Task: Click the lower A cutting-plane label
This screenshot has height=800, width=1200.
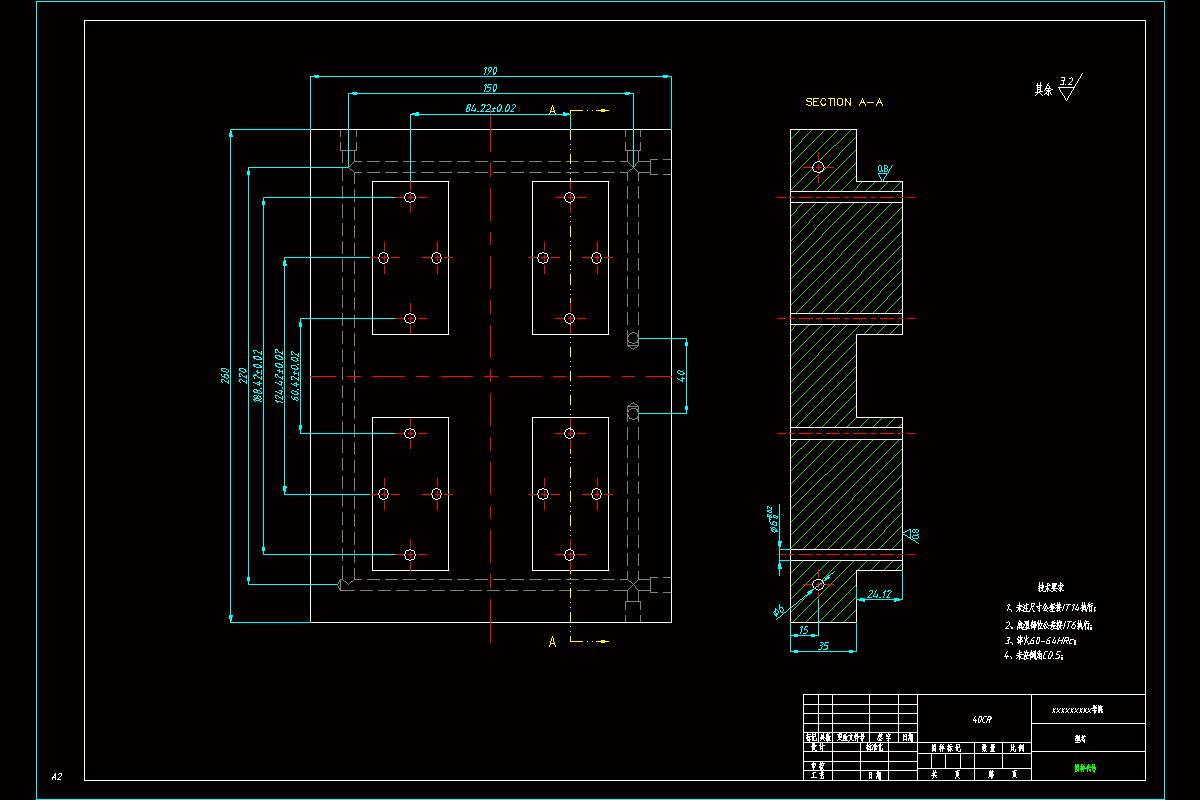Action: (x=552, y=642)
